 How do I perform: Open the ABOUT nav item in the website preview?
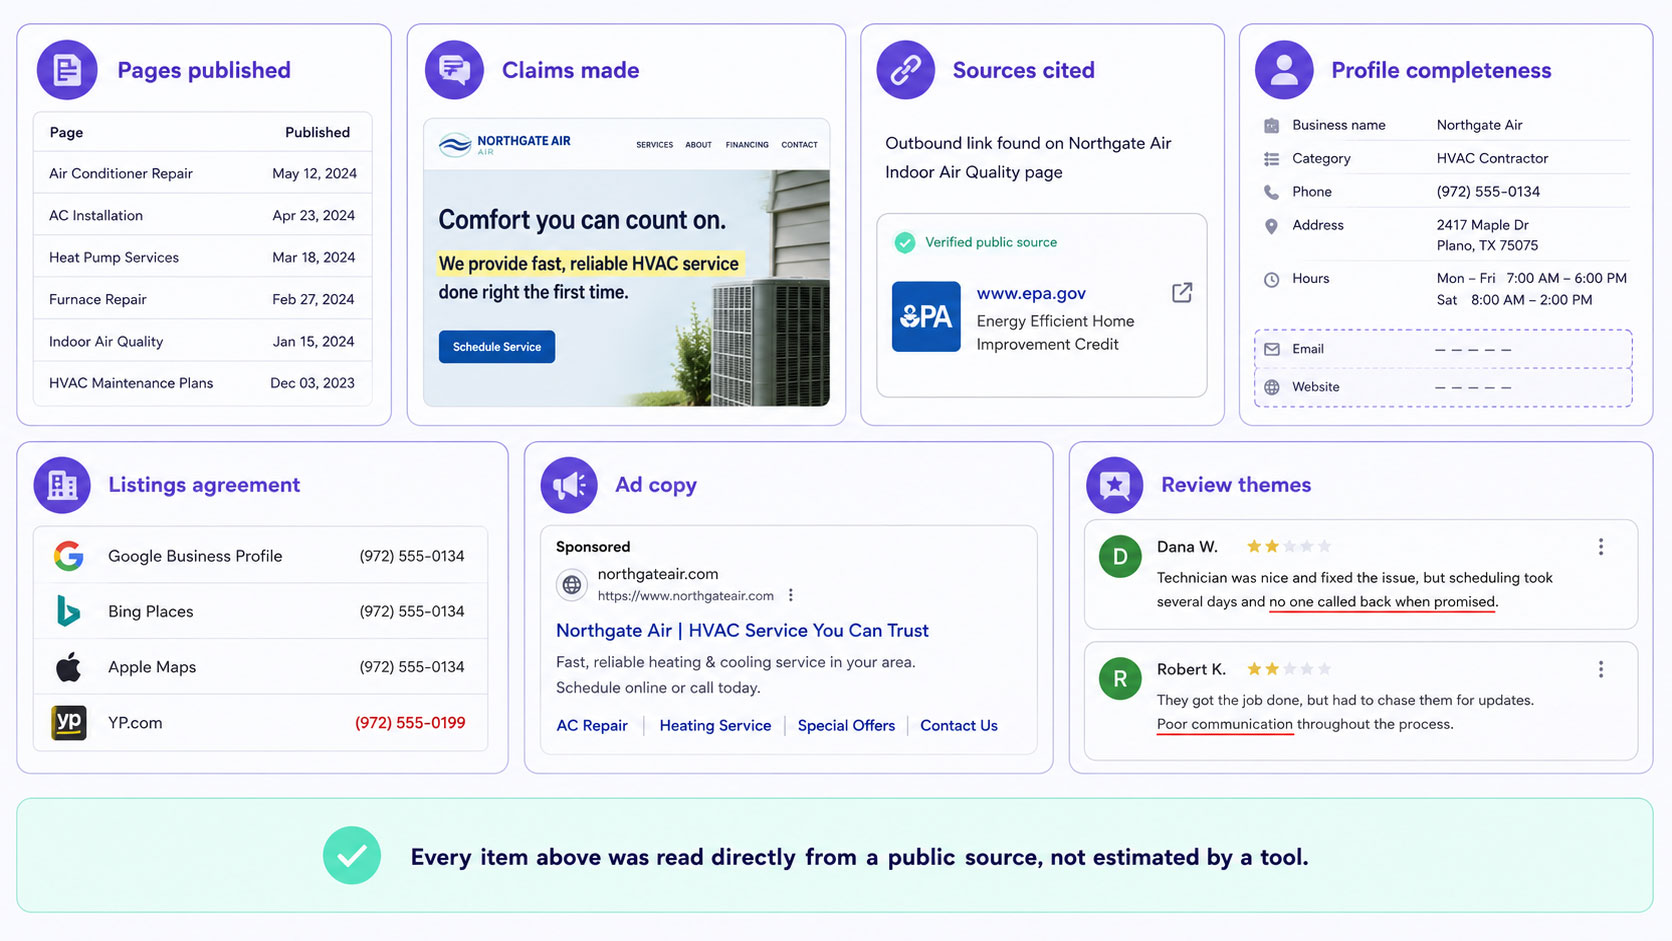[x=699, y=145]
